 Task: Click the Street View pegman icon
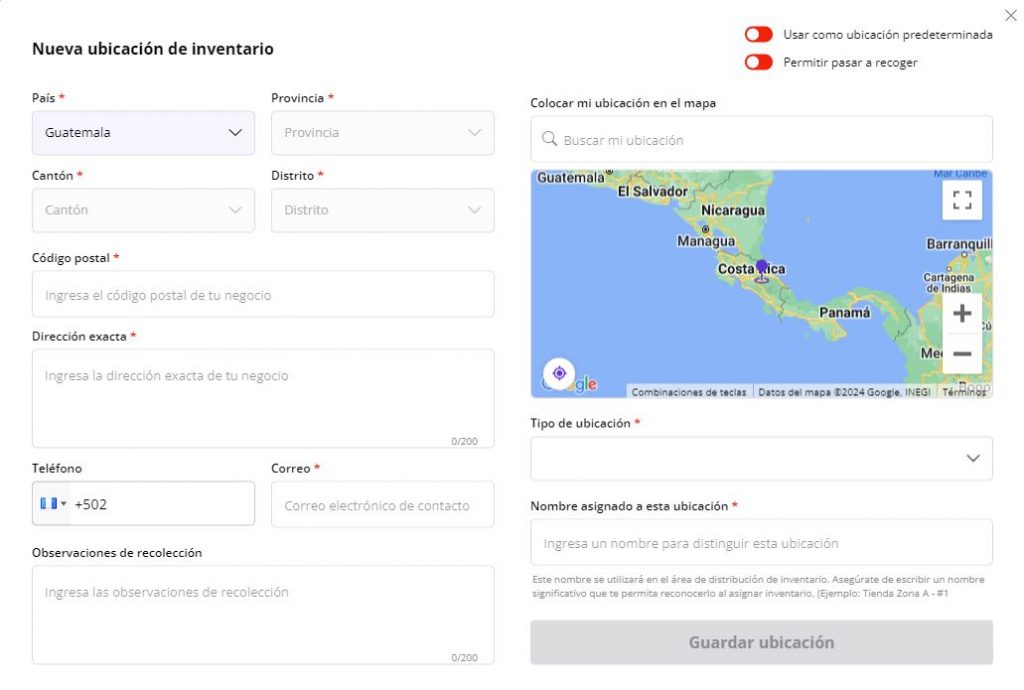[x=559, y=373]
